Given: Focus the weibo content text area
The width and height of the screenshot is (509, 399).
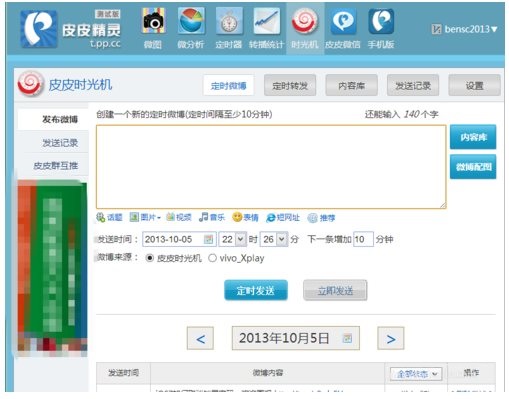Looking at the screenshot, I should click(x=271, y=167).
